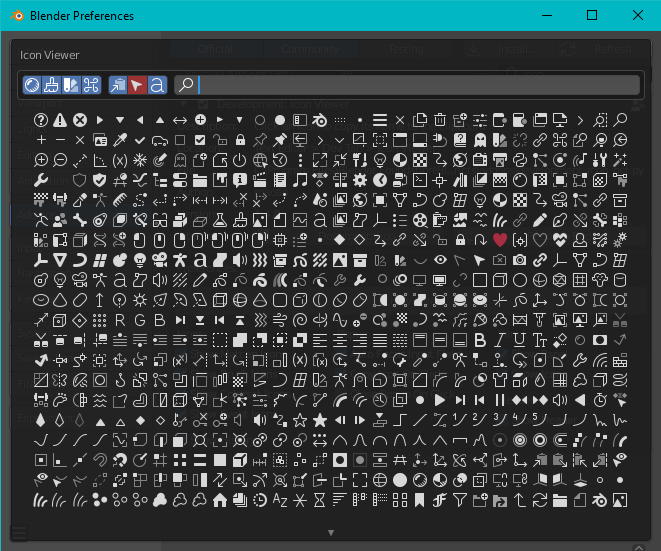The height and width of the screenshot is (551, 661).
Task: Click the info speech bubble icon
Action: tap(239, 180)
